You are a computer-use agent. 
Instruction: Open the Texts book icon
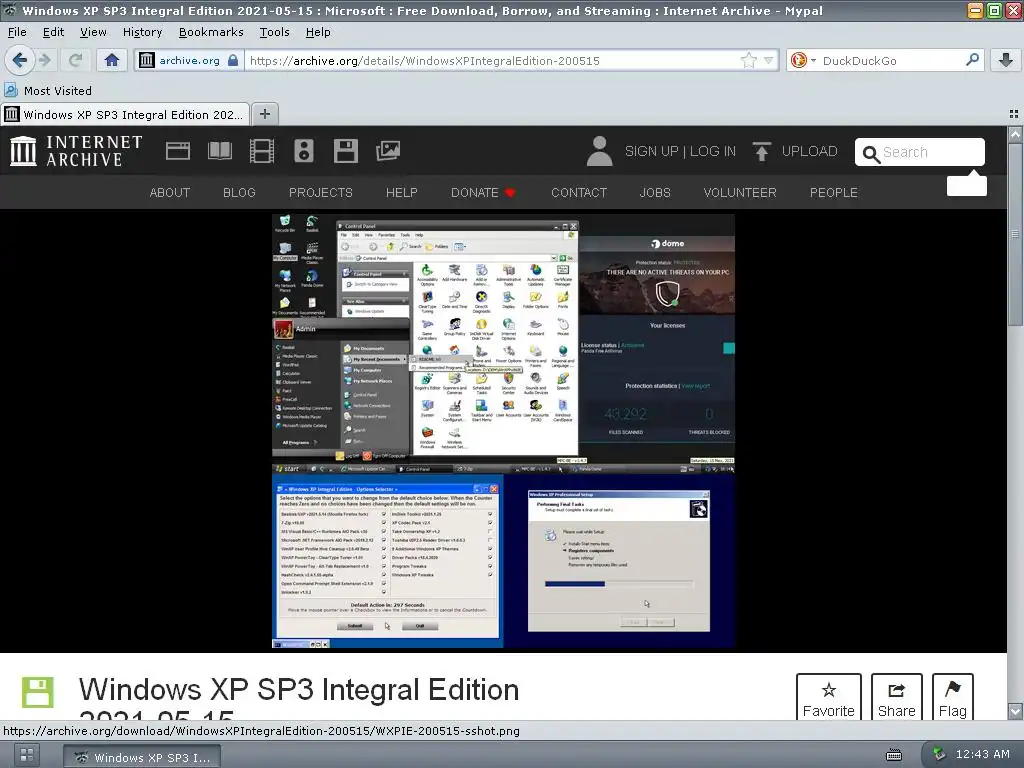click(x=219, y=151)
